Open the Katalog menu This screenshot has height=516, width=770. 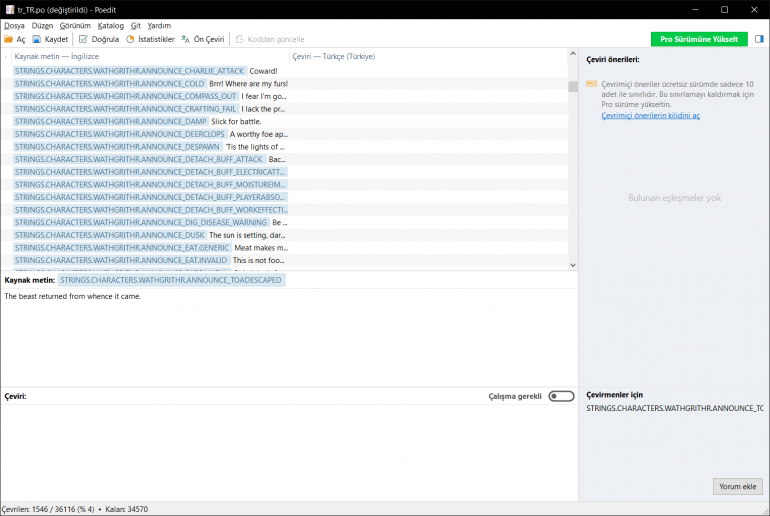tap(111, 25)
